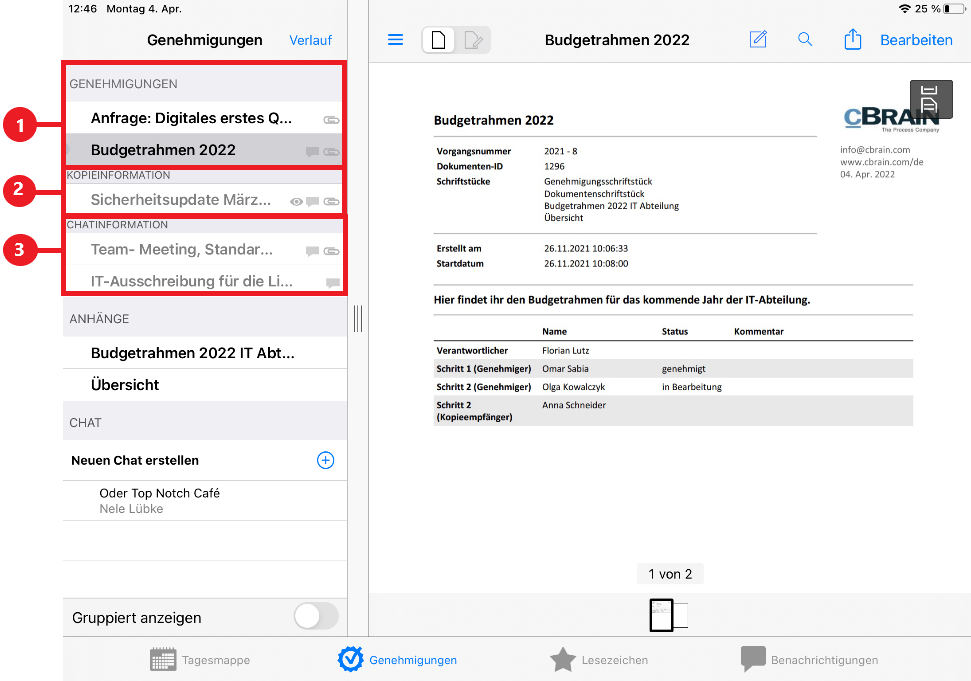The width and height of the screenshot is (971, 681).
Task: Open Anfrage: Digitales erstes Q approval
Action: pyautogui.click(x=192, y=118)
